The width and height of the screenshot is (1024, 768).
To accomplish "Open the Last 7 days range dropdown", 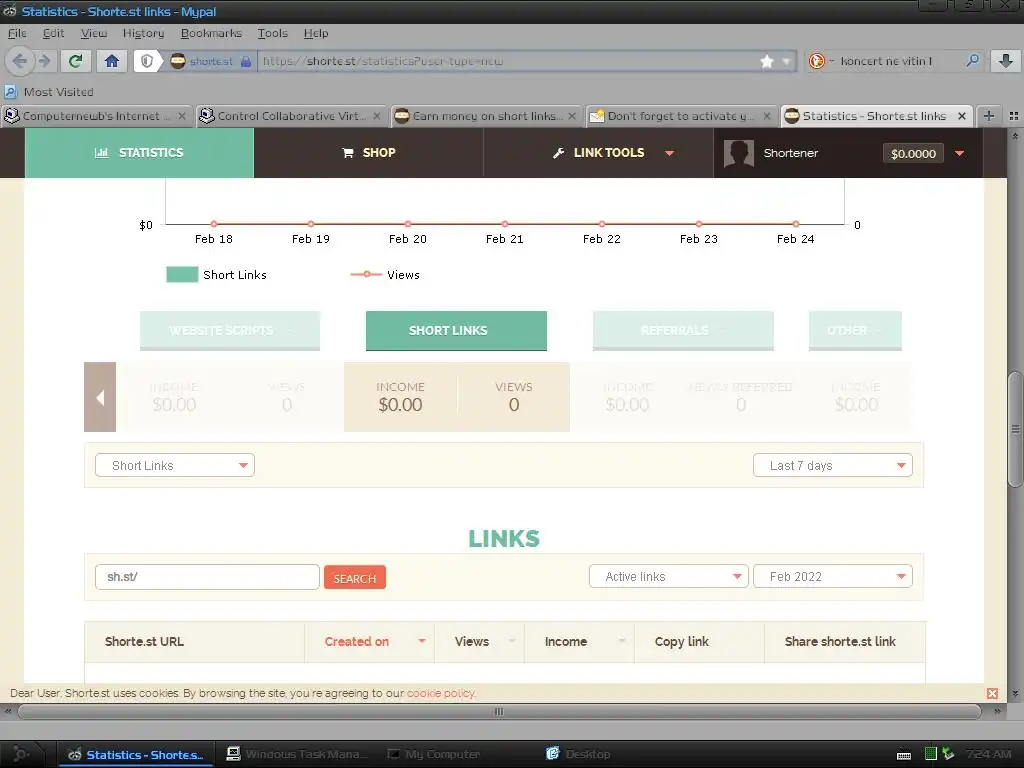I will pyautogui.click(x=833, y=466).
